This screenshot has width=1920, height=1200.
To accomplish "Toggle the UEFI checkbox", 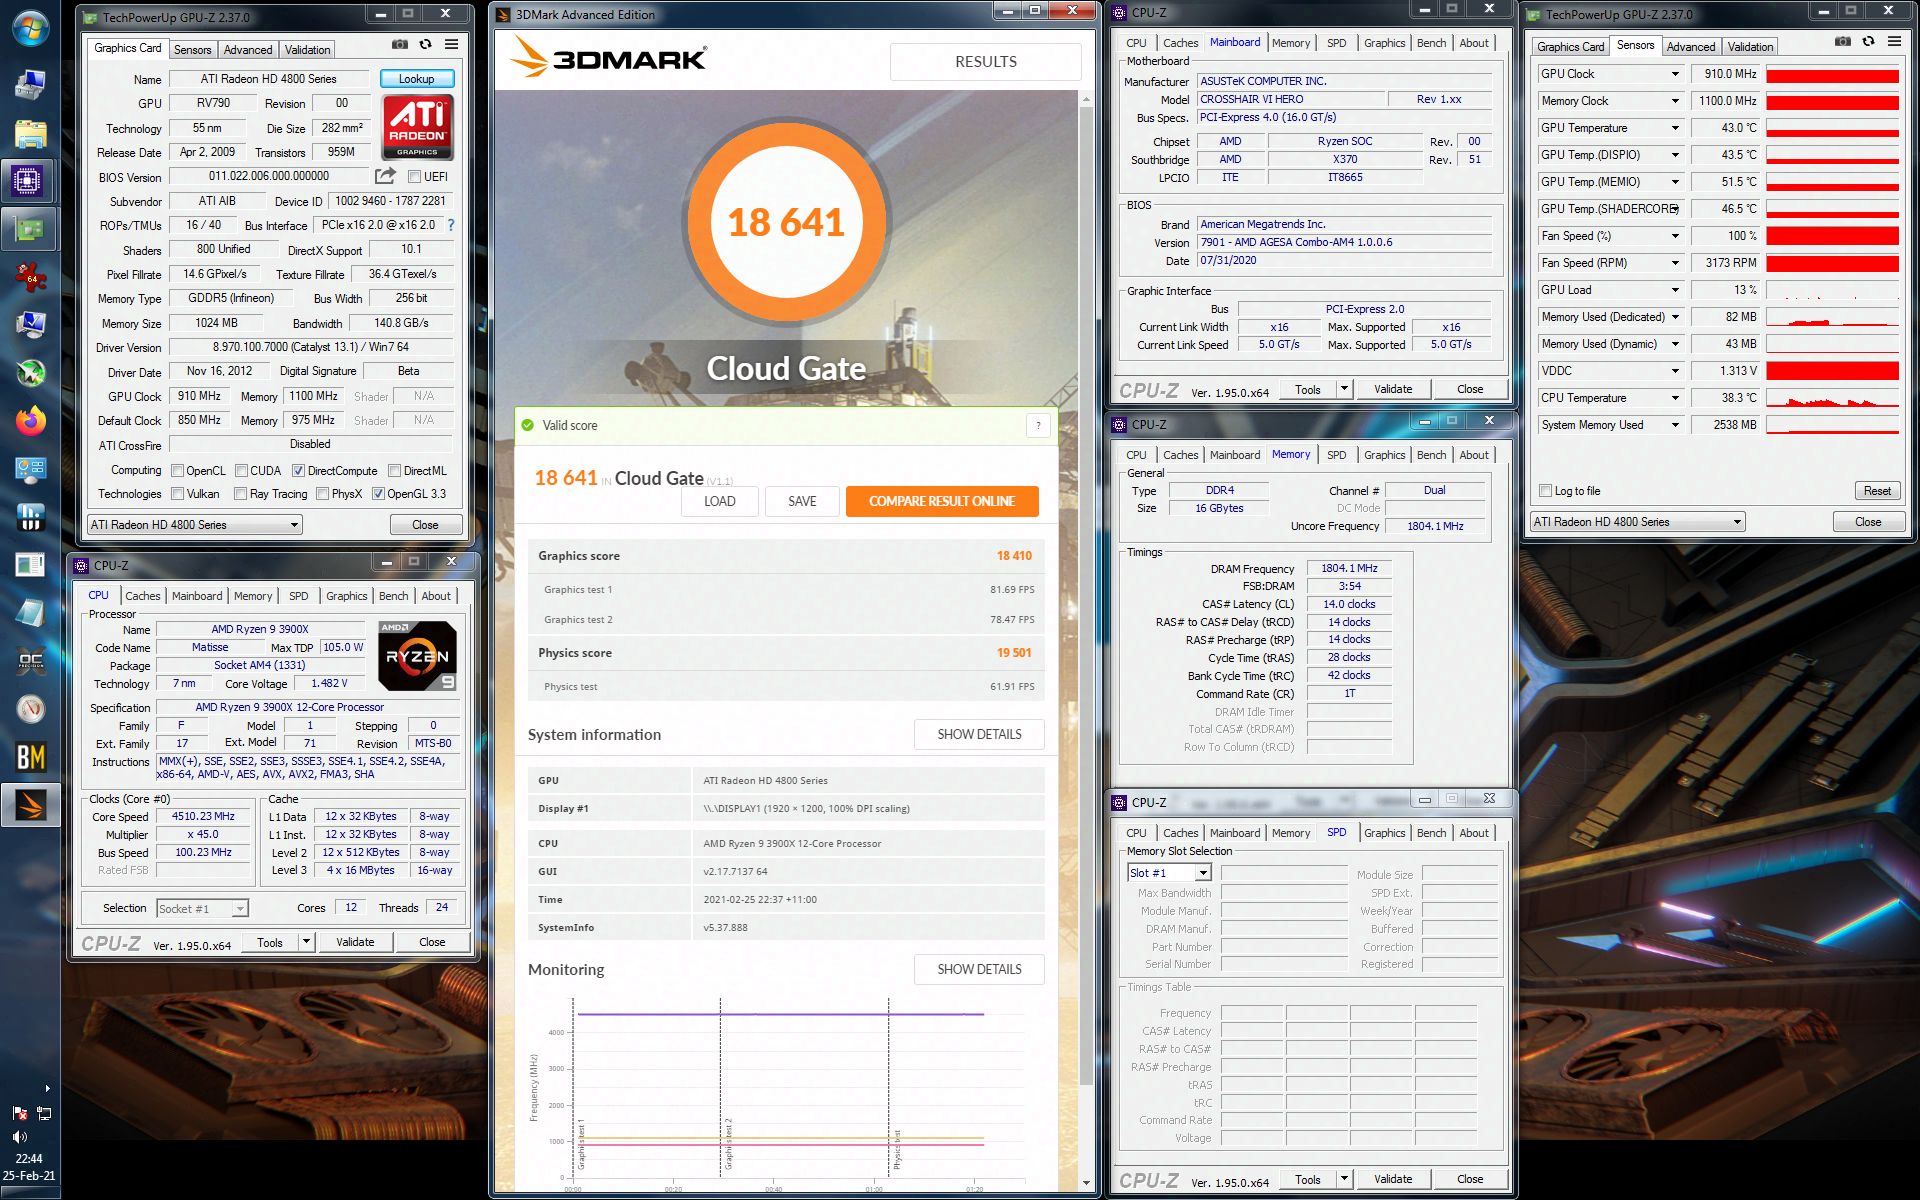I will coord(414,177).
